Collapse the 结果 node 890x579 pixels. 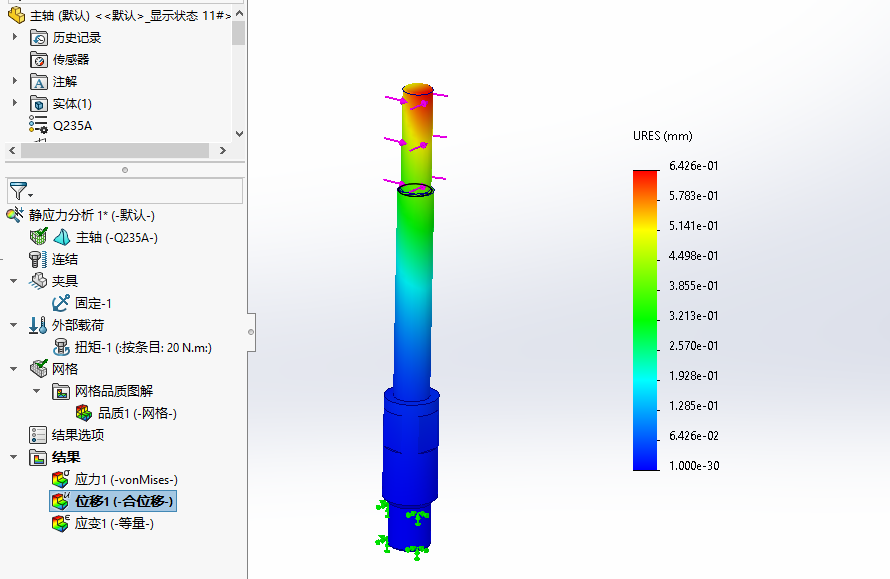click(x=14, y=457)
